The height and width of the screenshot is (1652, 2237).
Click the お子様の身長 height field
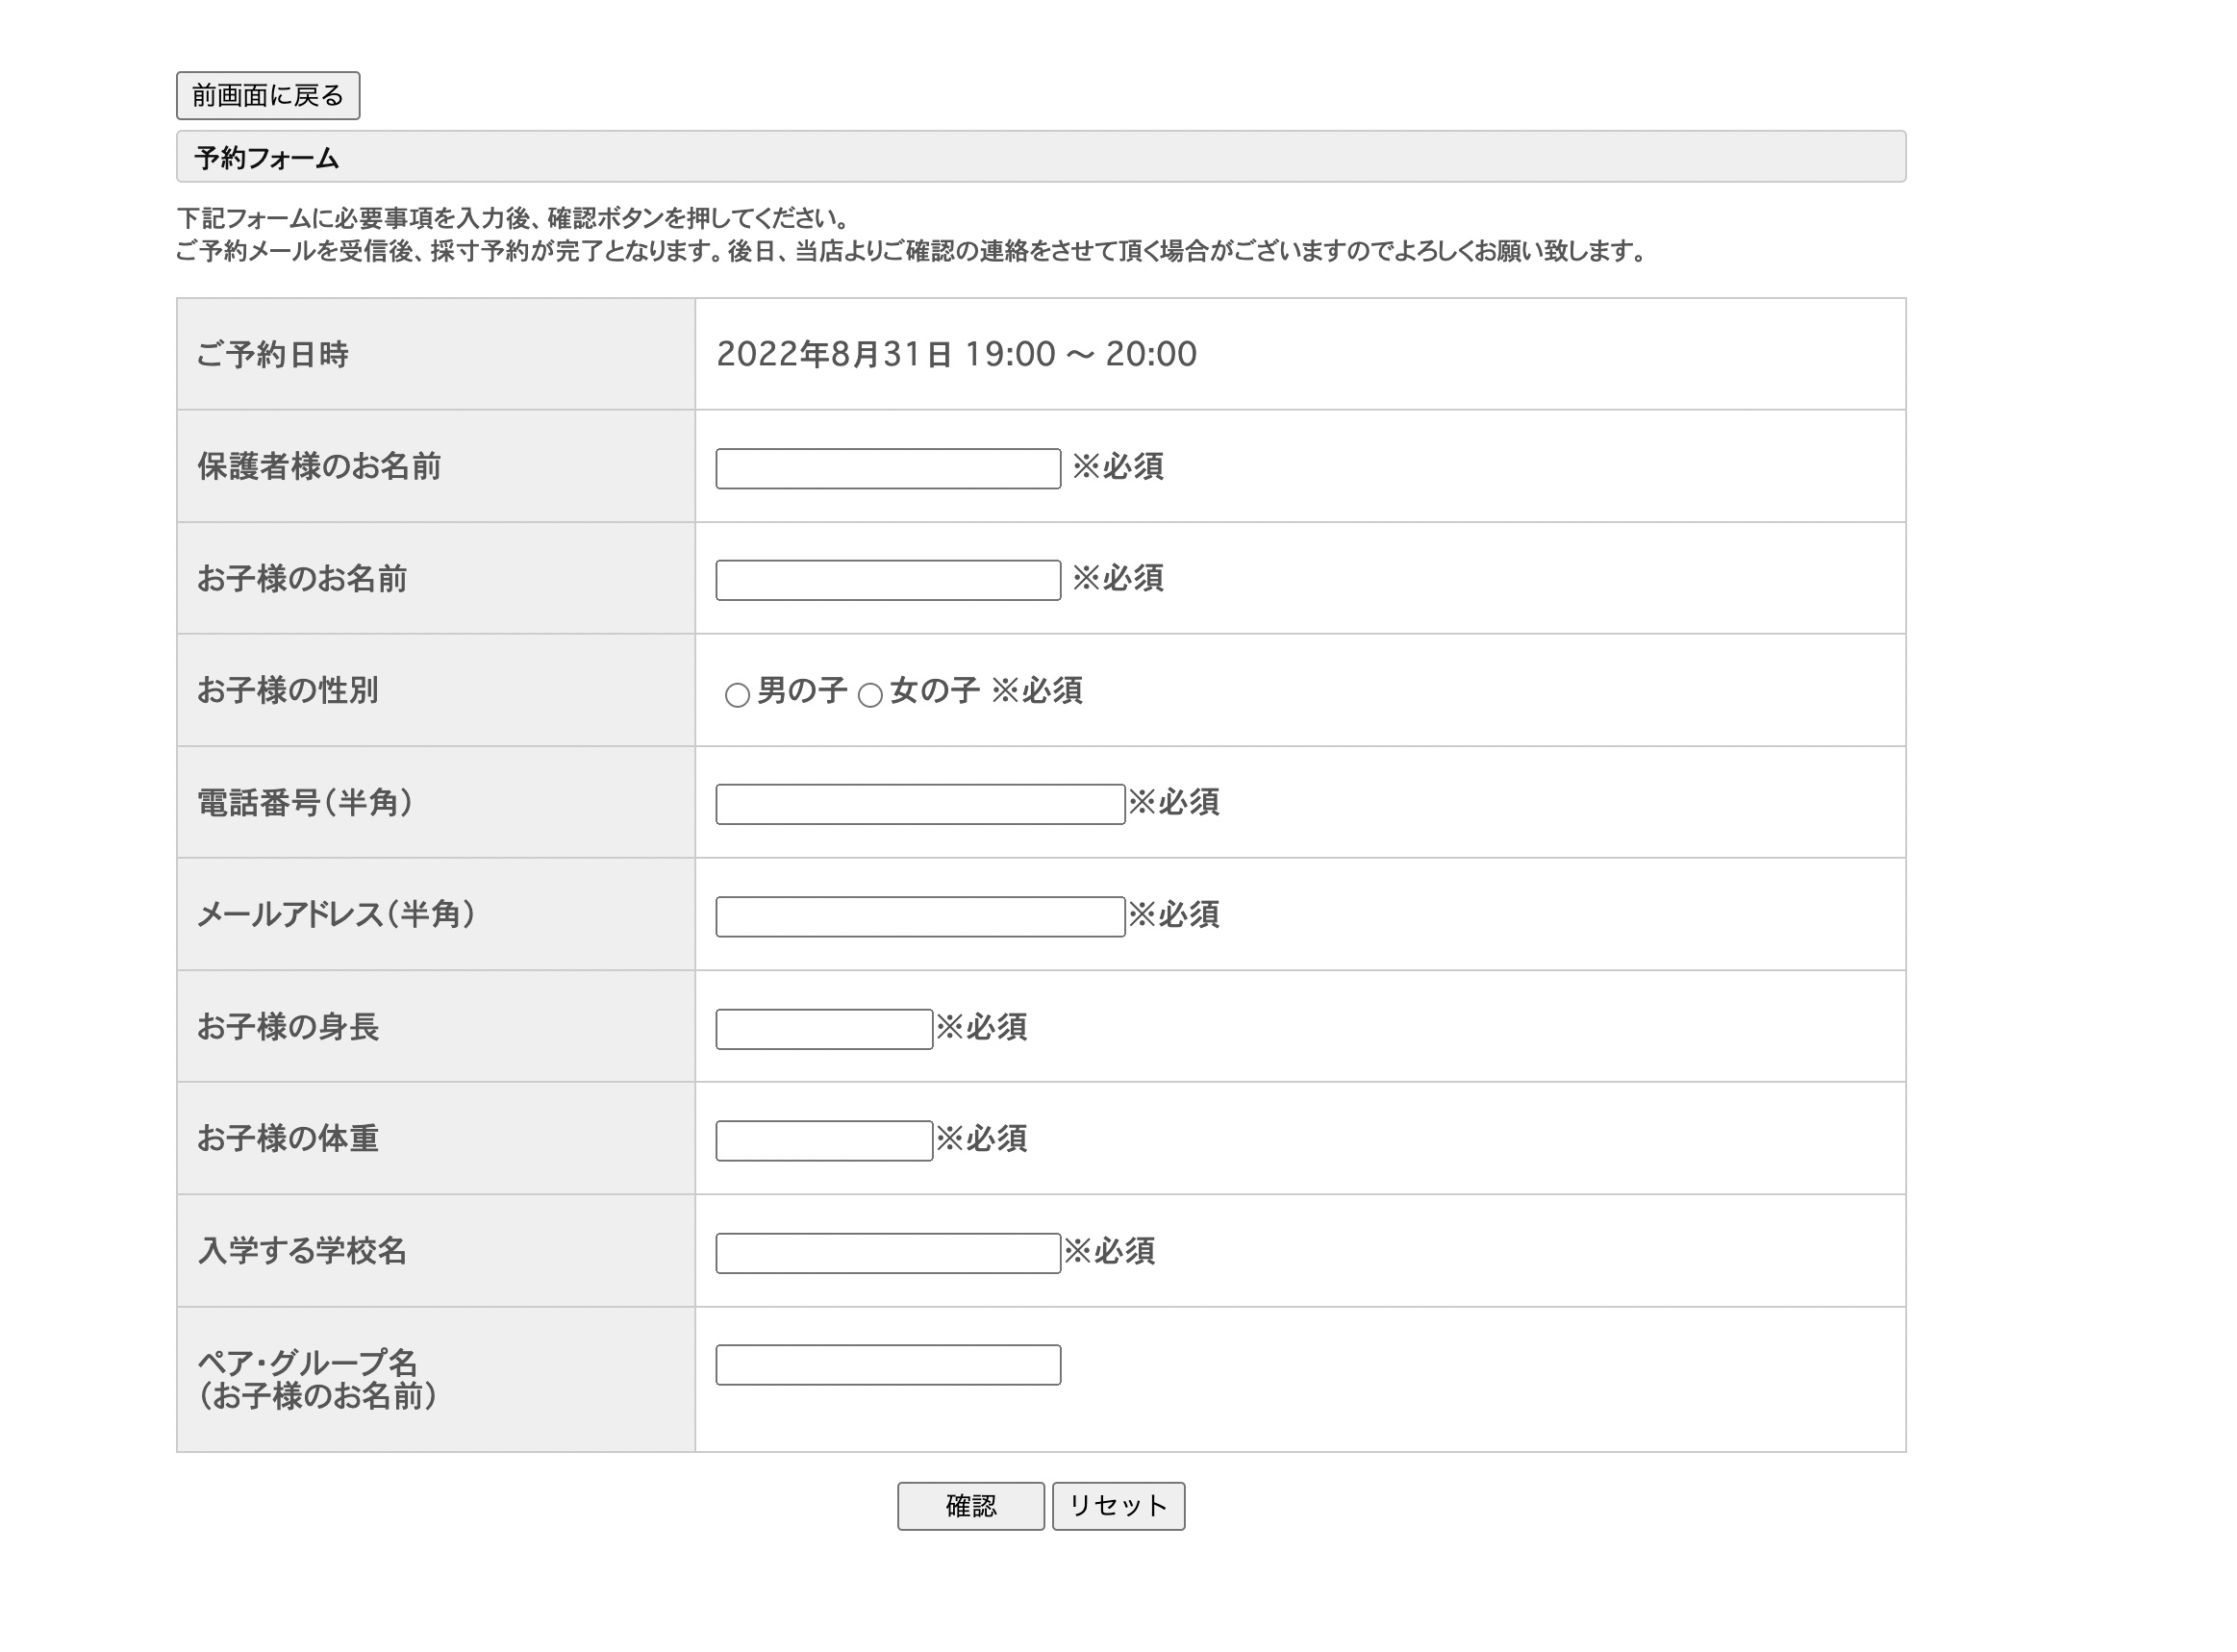click(x=824, y=1029)
